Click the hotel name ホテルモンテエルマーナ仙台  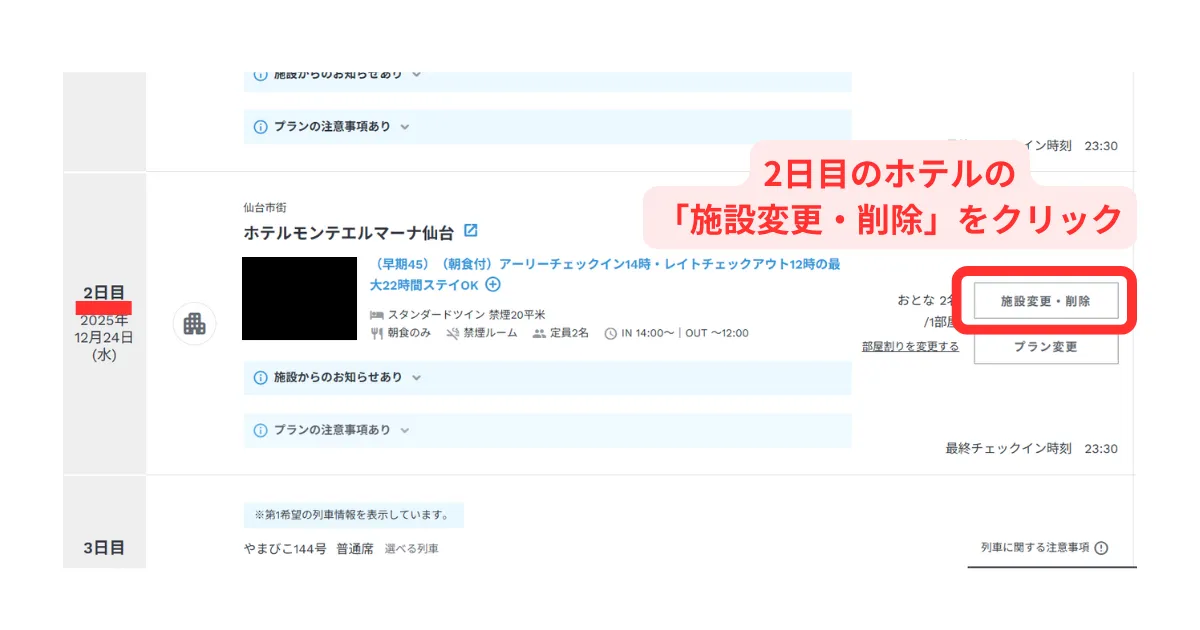348,233
